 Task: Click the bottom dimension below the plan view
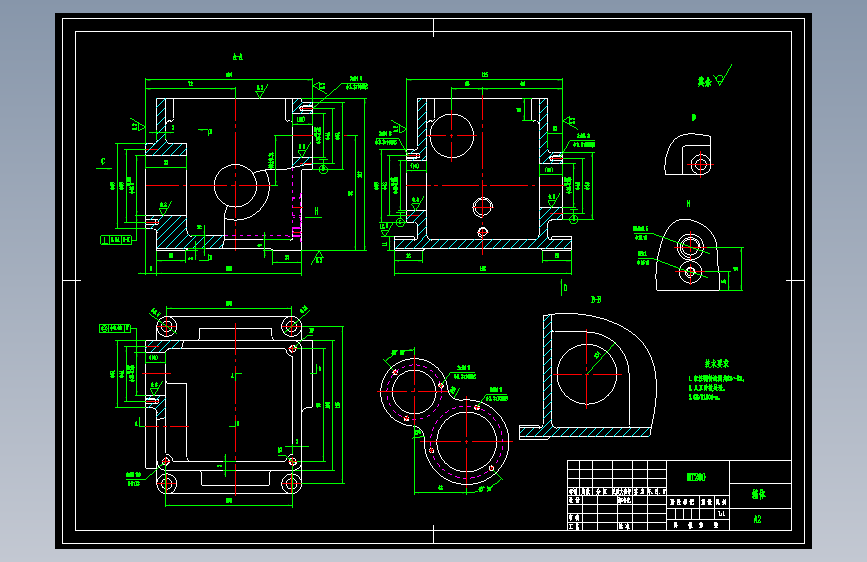tap(229, 501)
